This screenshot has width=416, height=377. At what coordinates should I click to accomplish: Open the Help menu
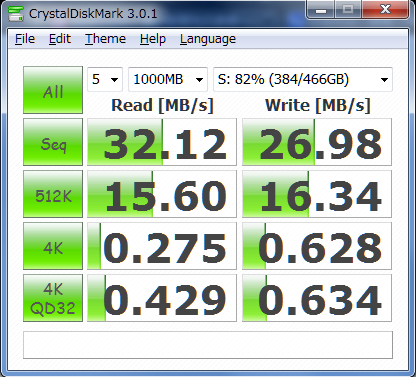coord(153,39)
